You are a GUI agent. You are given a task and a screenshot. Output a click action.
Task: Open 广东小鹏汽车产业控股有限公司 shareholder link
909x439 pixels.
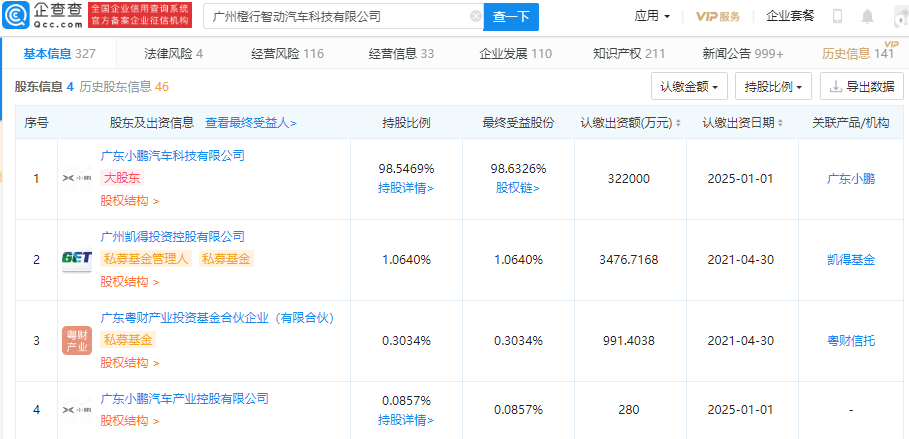point(184,399)
